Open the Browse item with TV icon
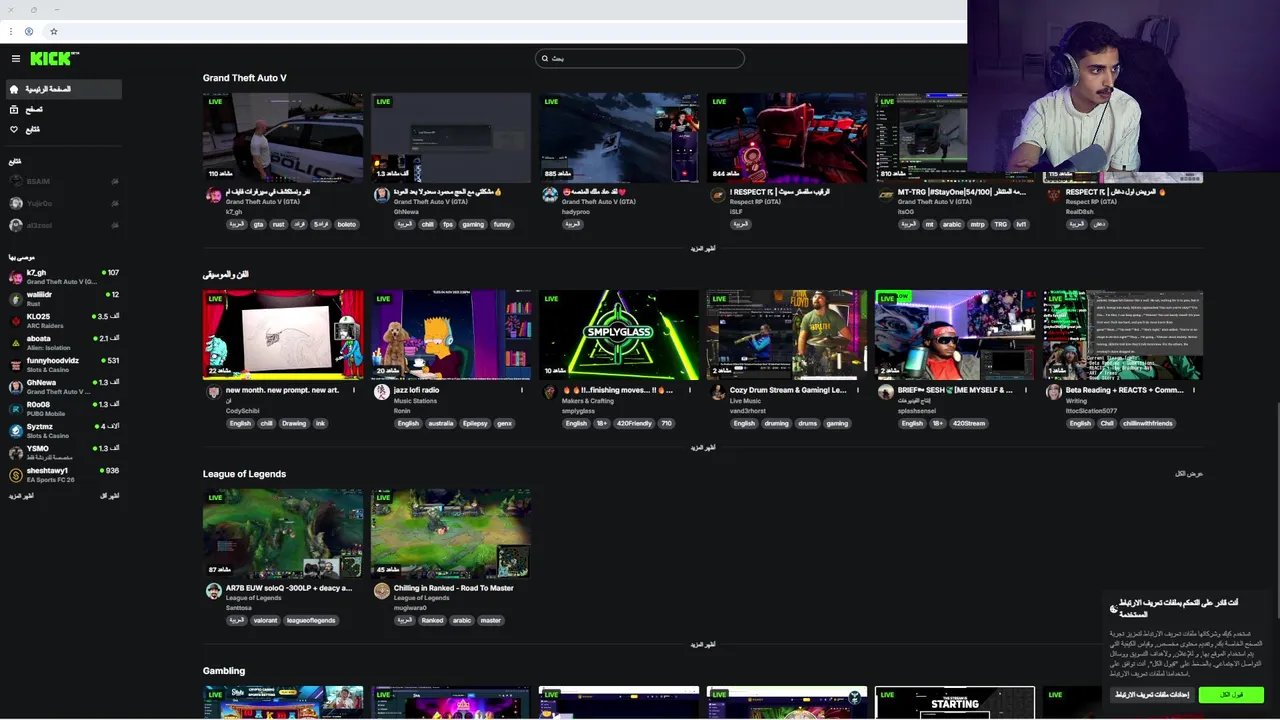This screenshot has width=1280, height=720. (x=62, y=109)
